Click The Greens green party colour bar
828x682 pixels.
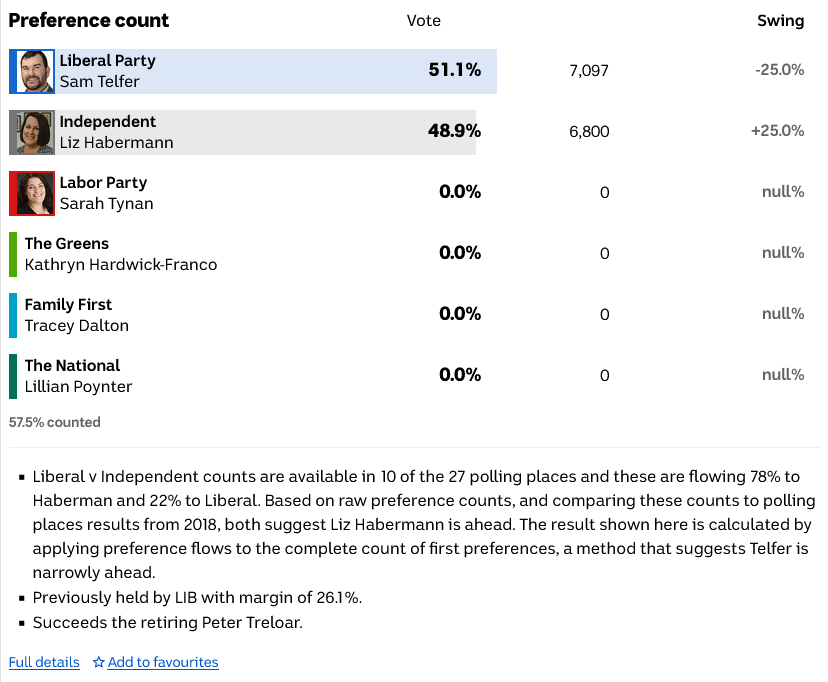pyautogui.click(x=13, y=254)
